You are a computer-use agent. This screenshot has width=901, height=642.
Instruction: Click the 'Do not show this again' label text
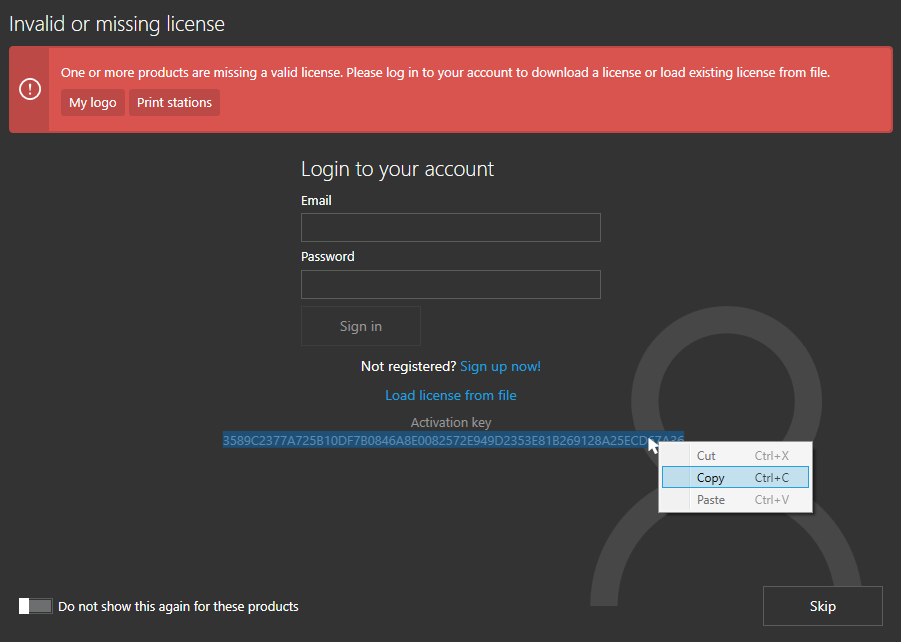(178, 606)
